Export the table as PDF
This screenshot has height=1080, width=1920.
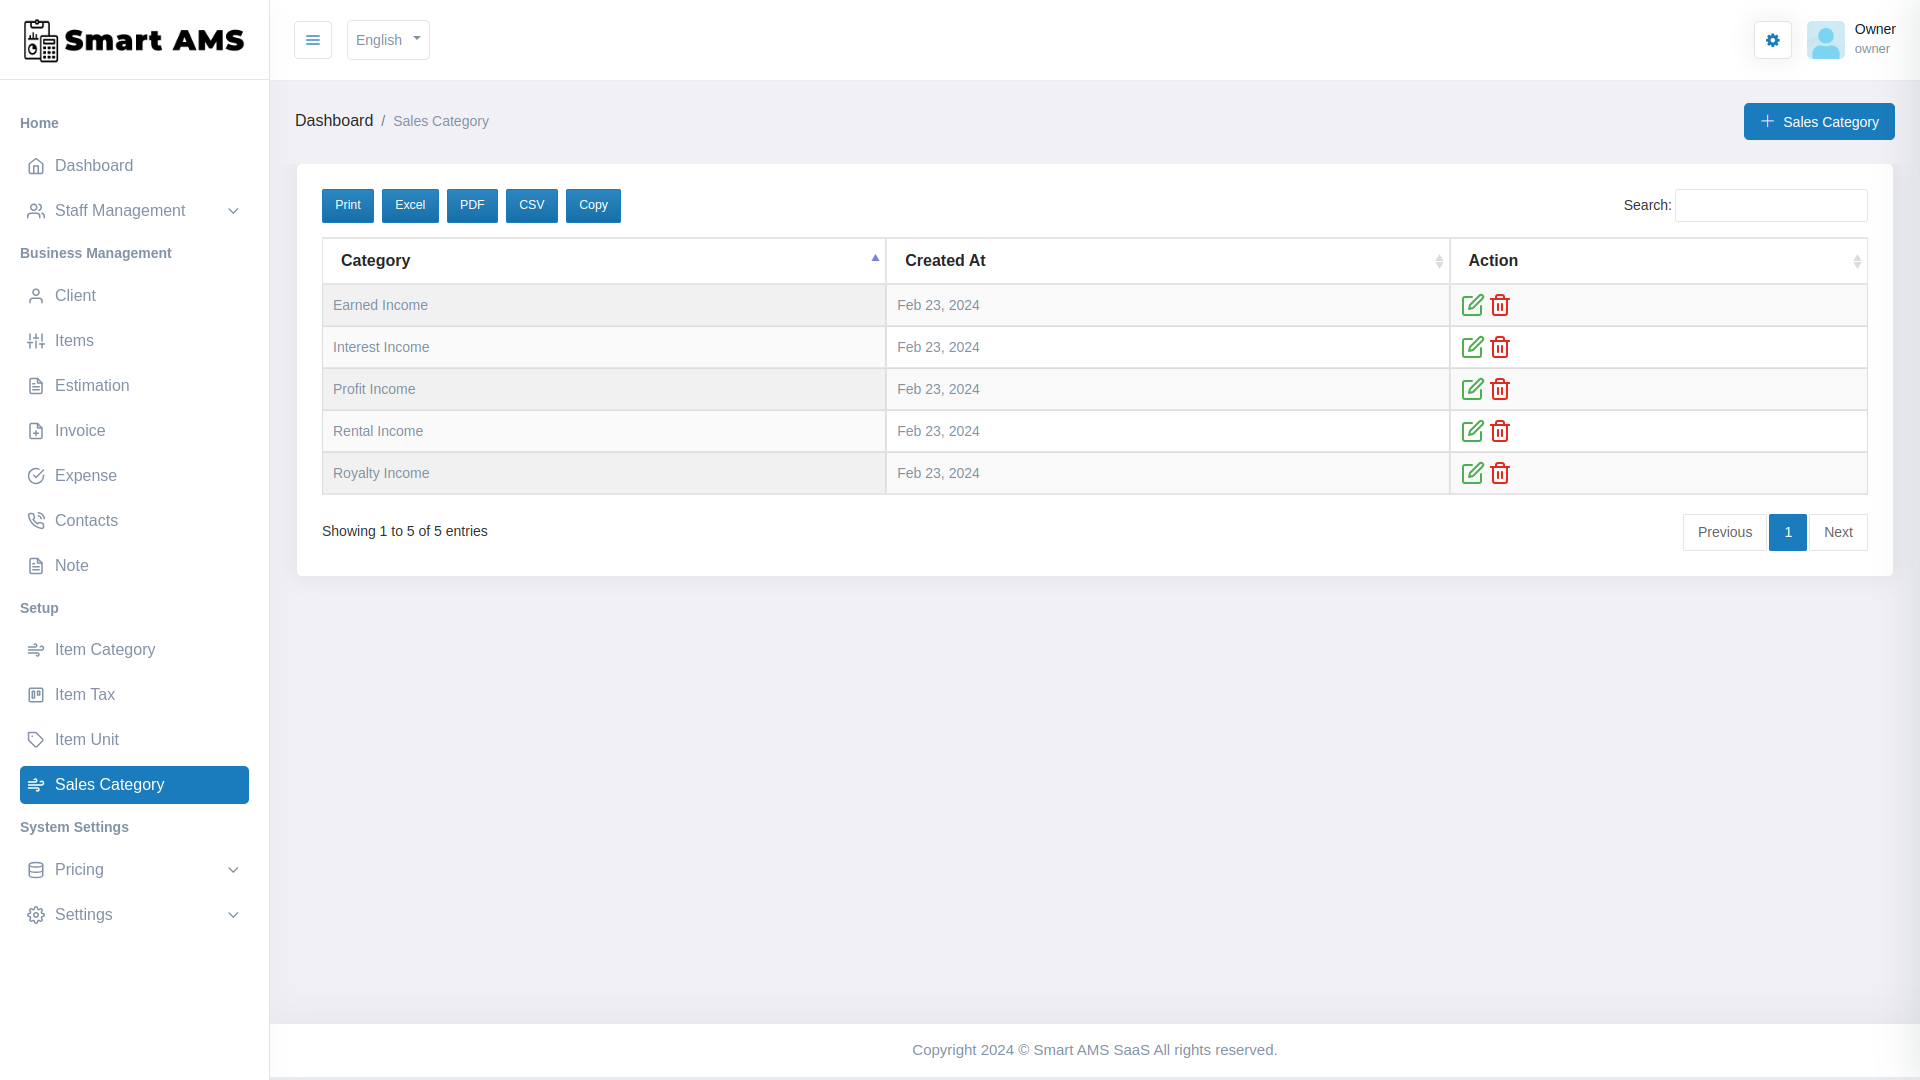click(472, 205)
